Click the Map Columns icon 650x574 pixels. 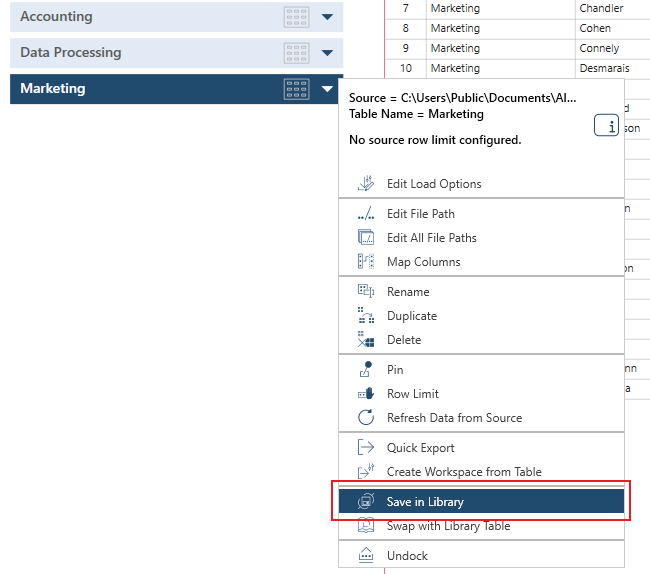(x=366, y=262)
